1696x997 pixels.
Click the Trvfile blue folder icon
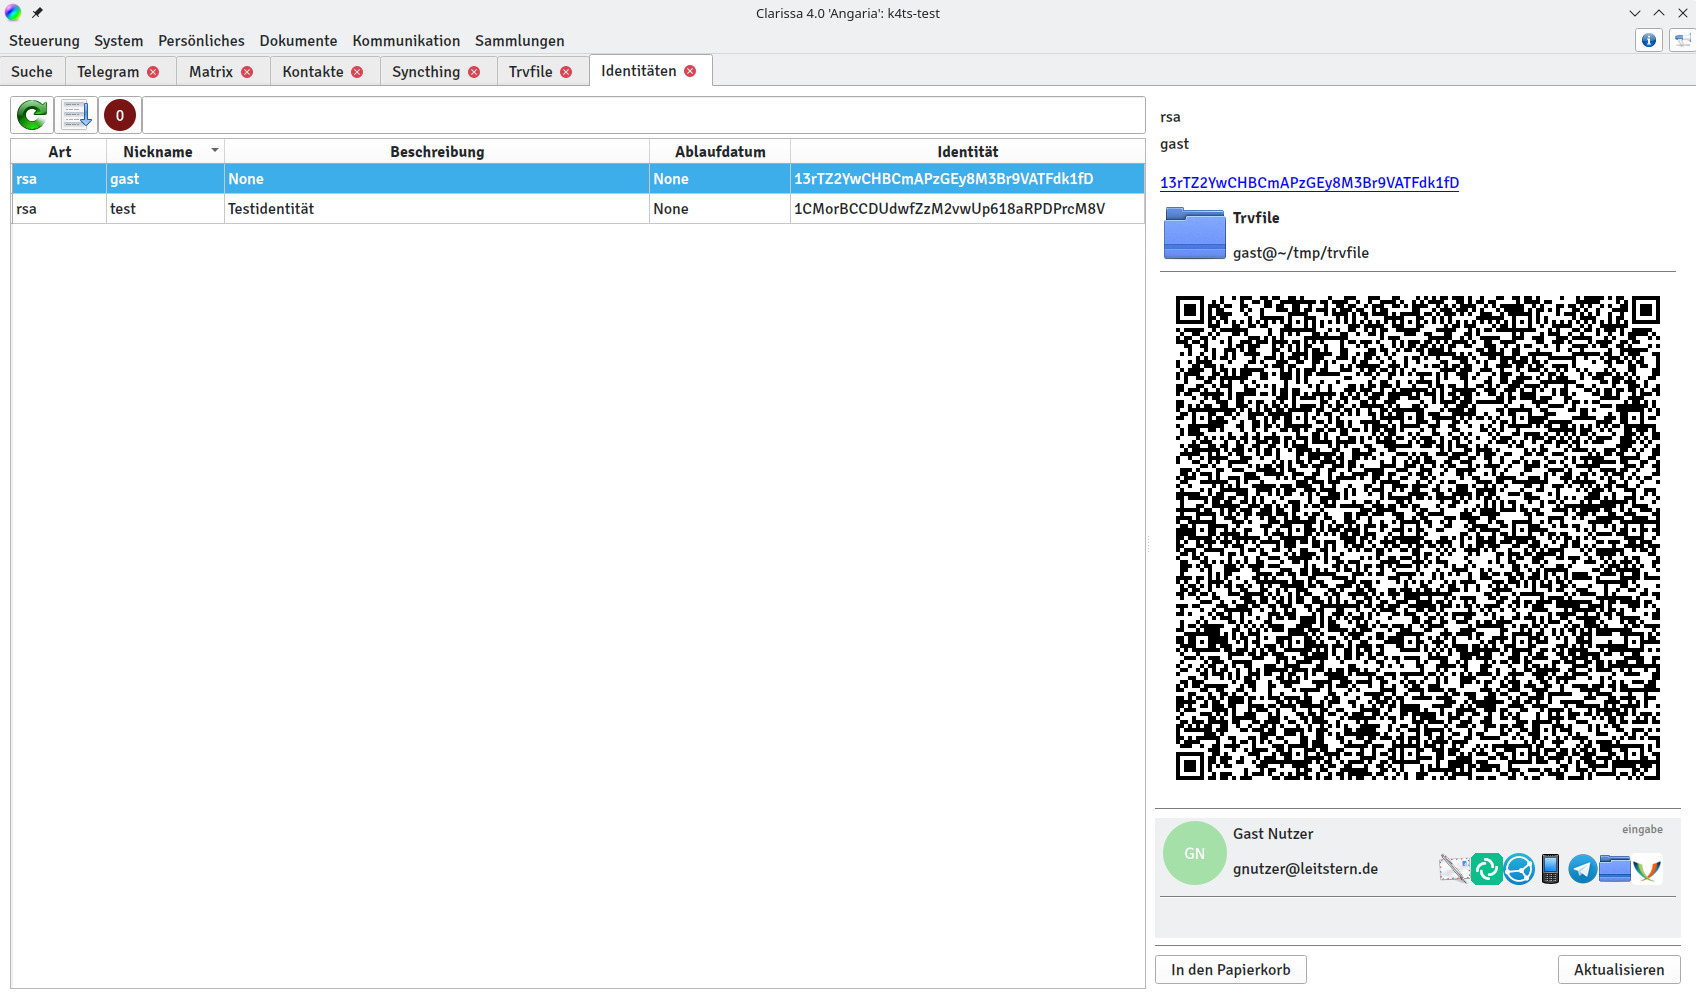click(1194, 233)
